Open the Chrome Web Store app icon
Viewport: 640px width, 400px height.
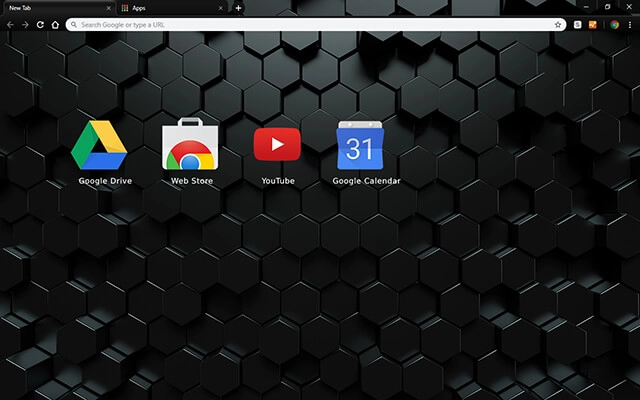click(x=190, y=144)
